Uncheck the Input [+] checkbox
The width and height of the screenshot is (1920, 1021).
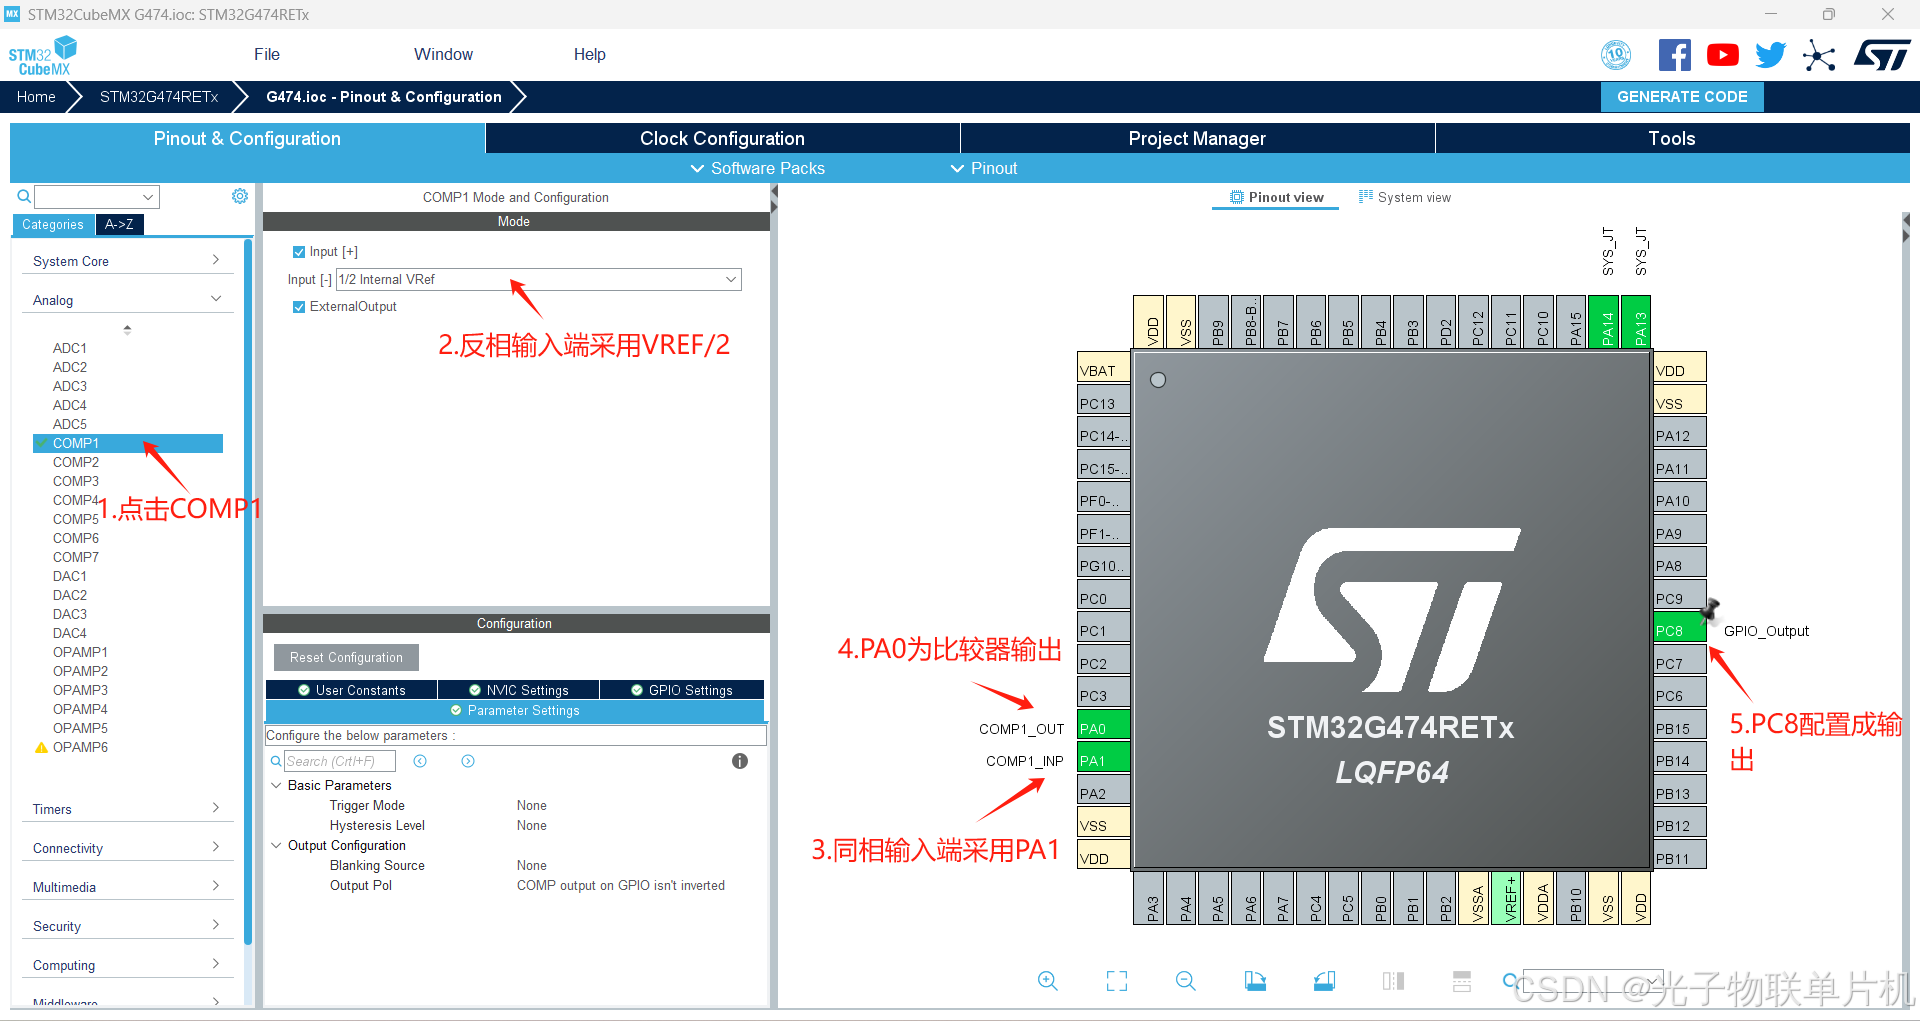(x=298, y=251)
